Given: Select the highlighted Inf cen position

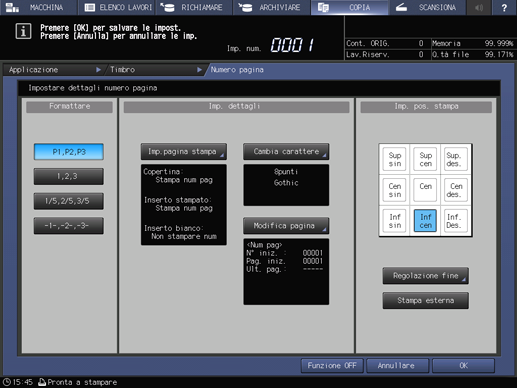Looking at the screenshot, I should pos(425,221).
